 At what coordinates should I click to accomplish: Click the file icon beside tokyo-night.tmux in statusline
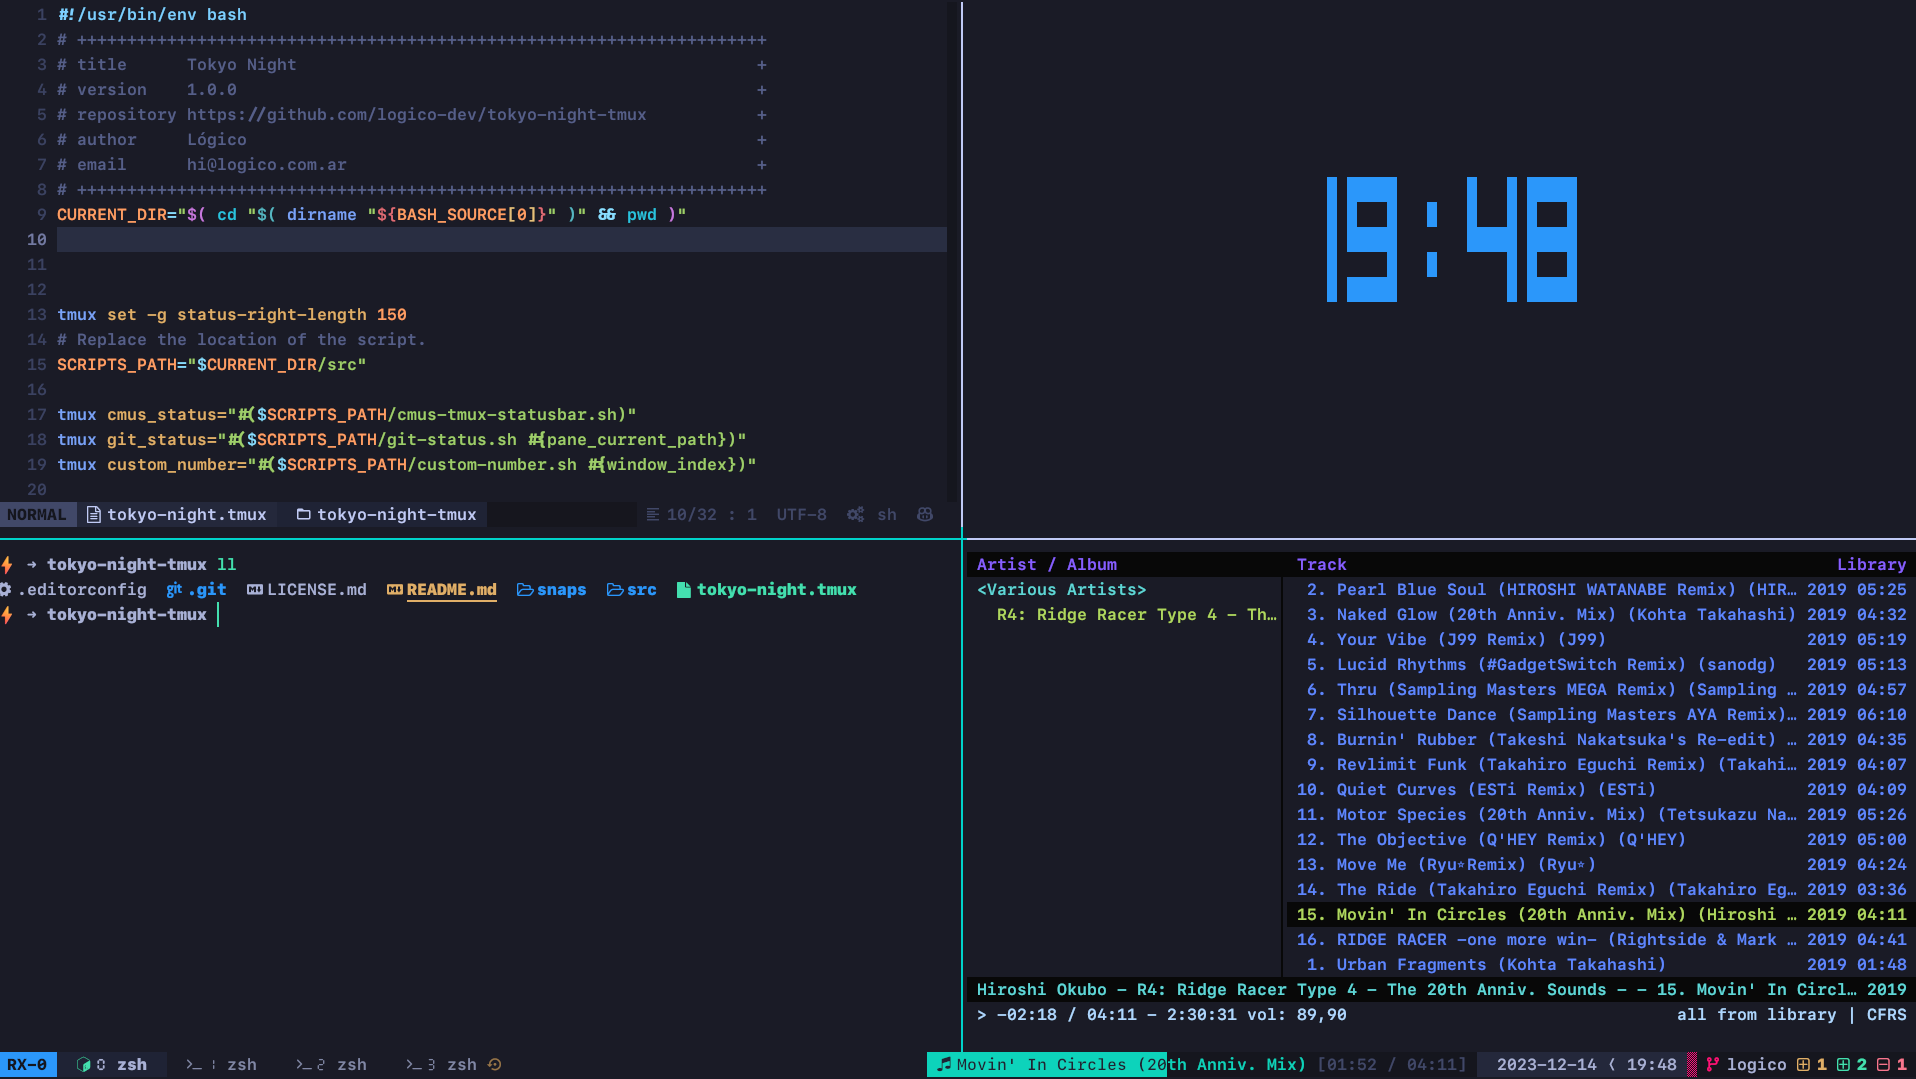94,515
